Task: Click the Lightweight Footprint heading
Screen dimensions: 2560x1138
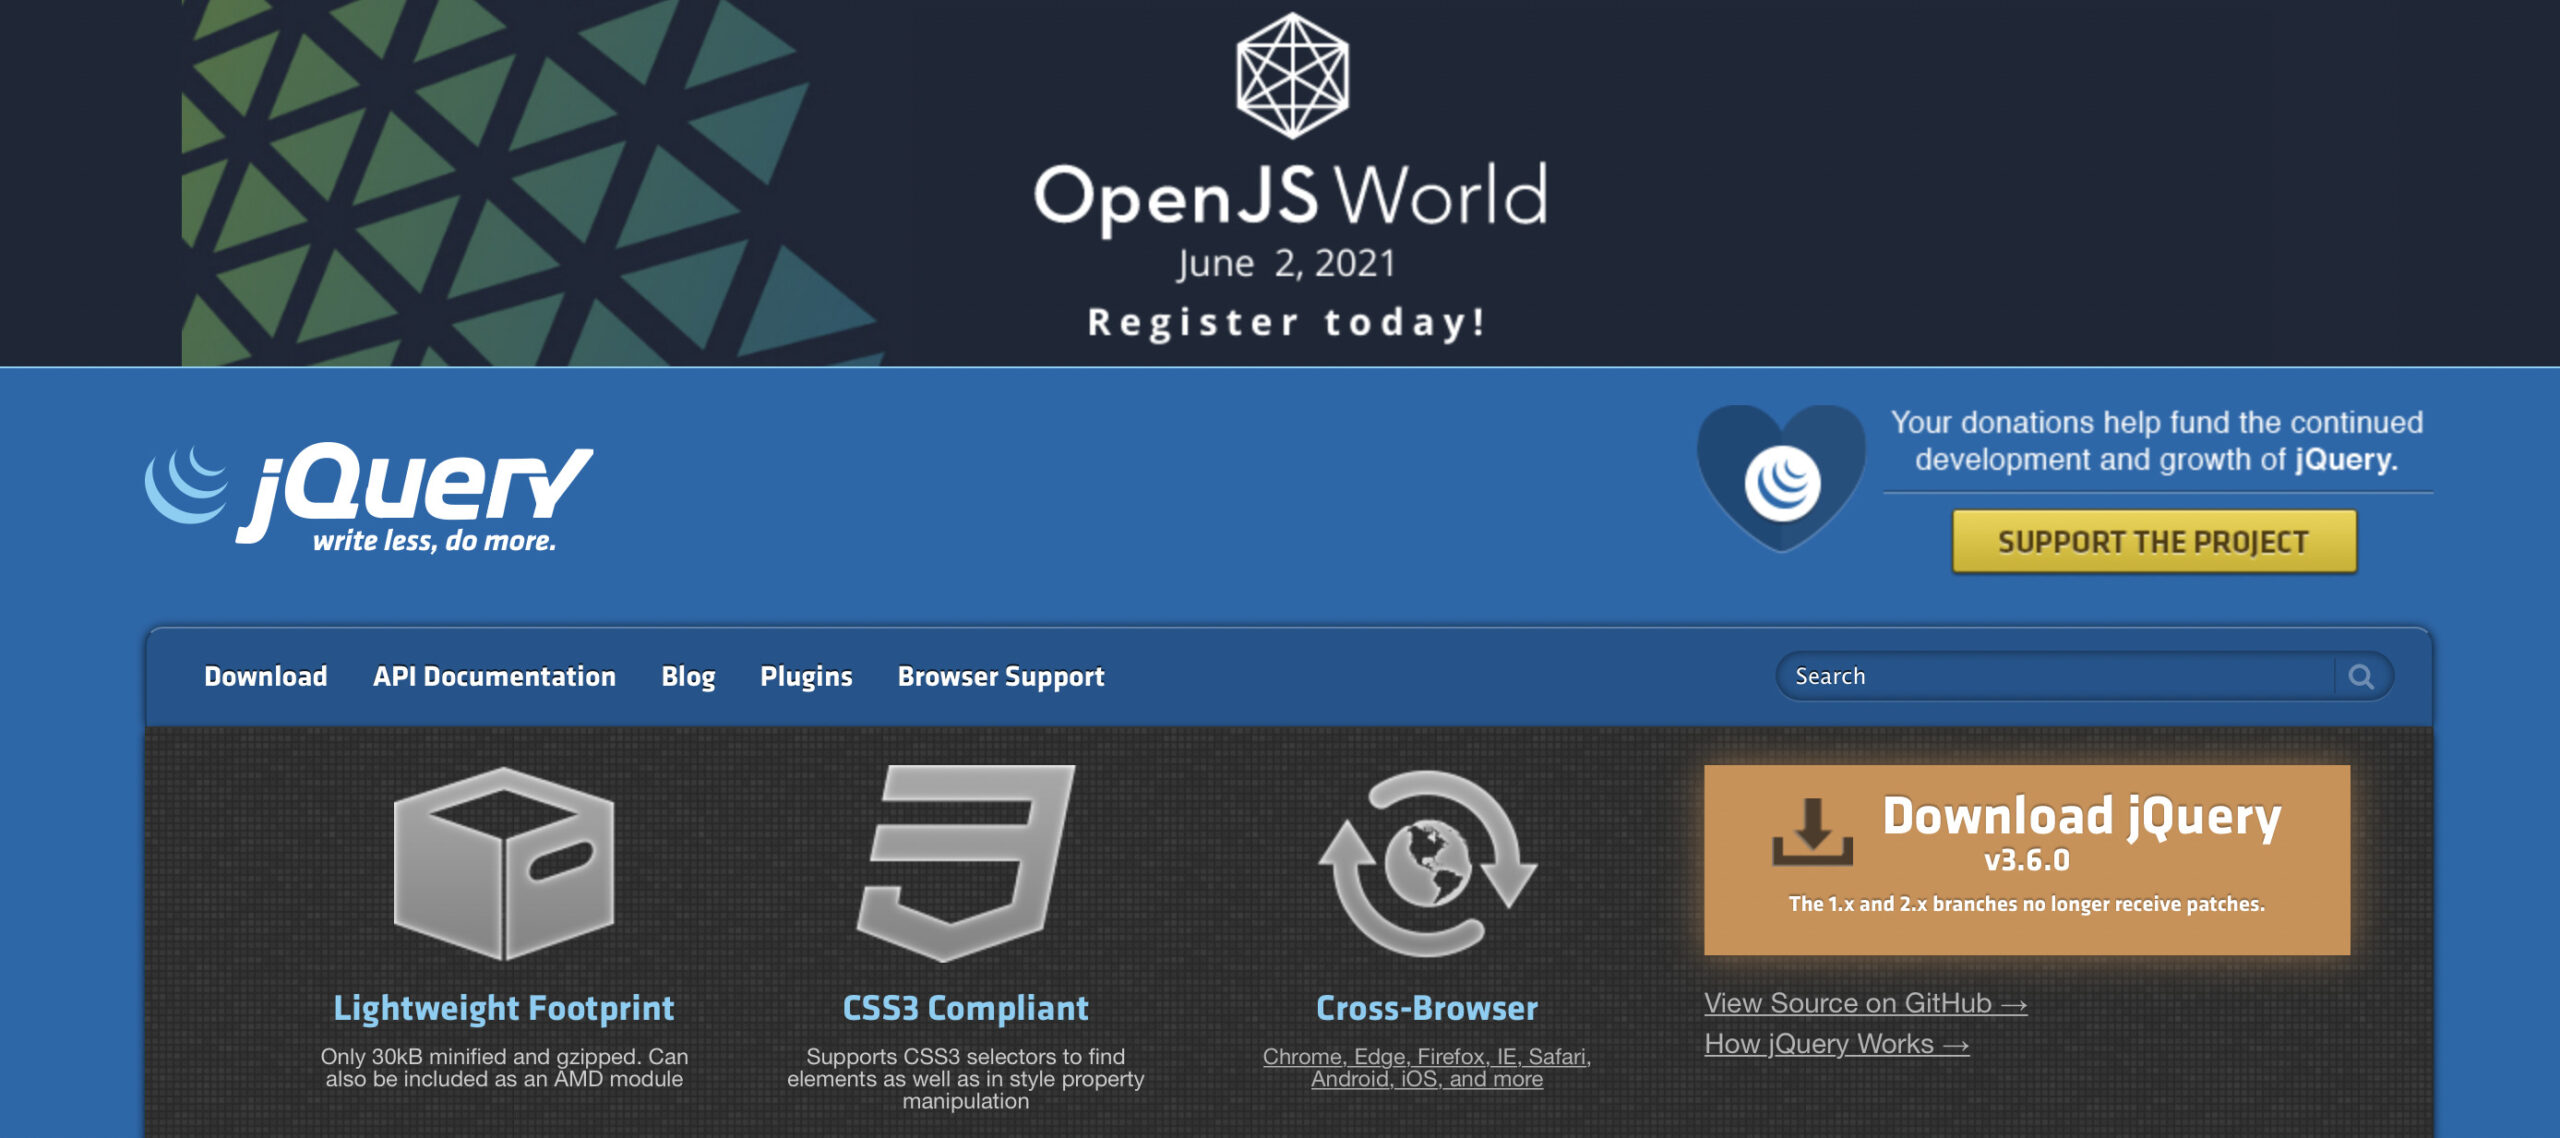Action: [x=504, y=1008]
